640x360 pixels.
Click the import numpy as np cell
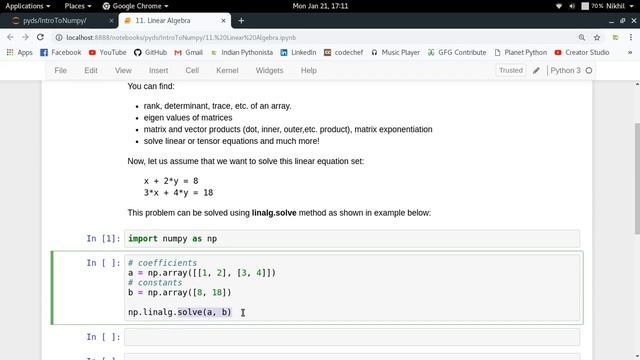pyautogui.click(x=352, y=239)
